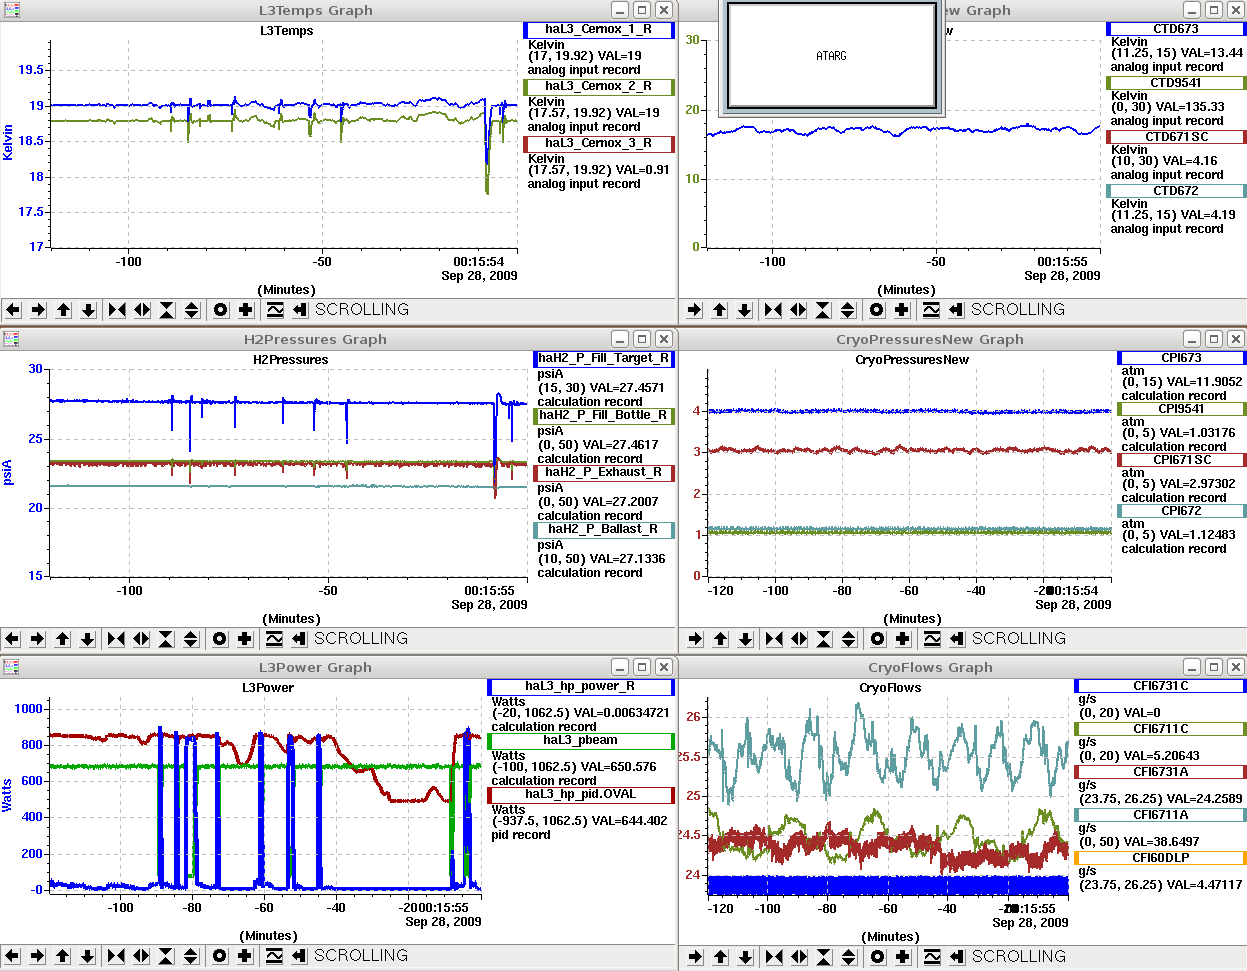Click the plus icon in L3Power toolbar
Screen dimensions: 1247x971
pos(245,956)
